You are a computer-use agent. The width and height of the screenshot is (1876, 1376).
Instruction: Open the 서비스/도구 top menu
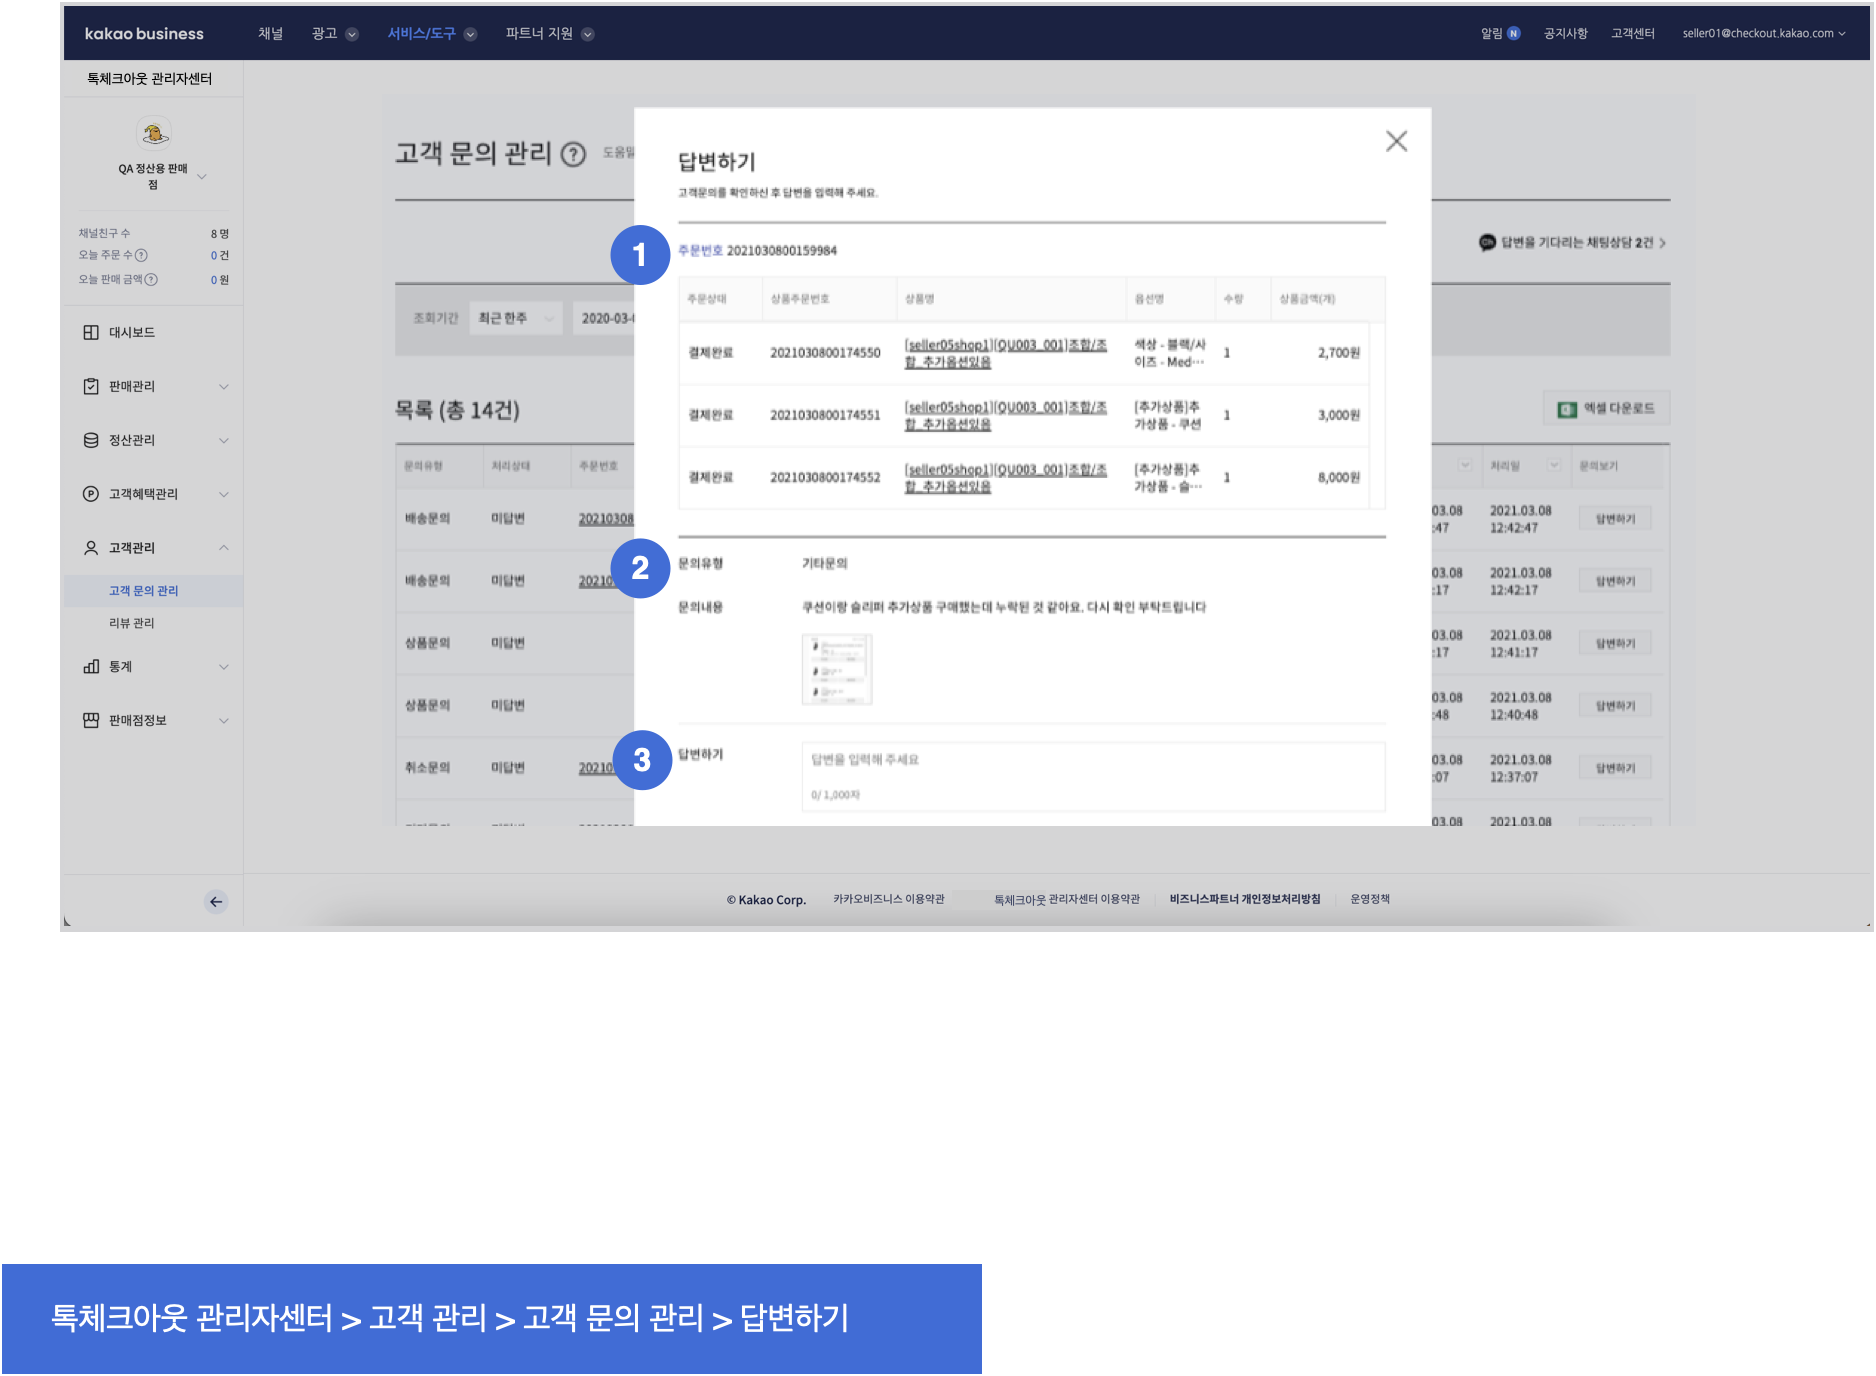[x=431, y=33]
